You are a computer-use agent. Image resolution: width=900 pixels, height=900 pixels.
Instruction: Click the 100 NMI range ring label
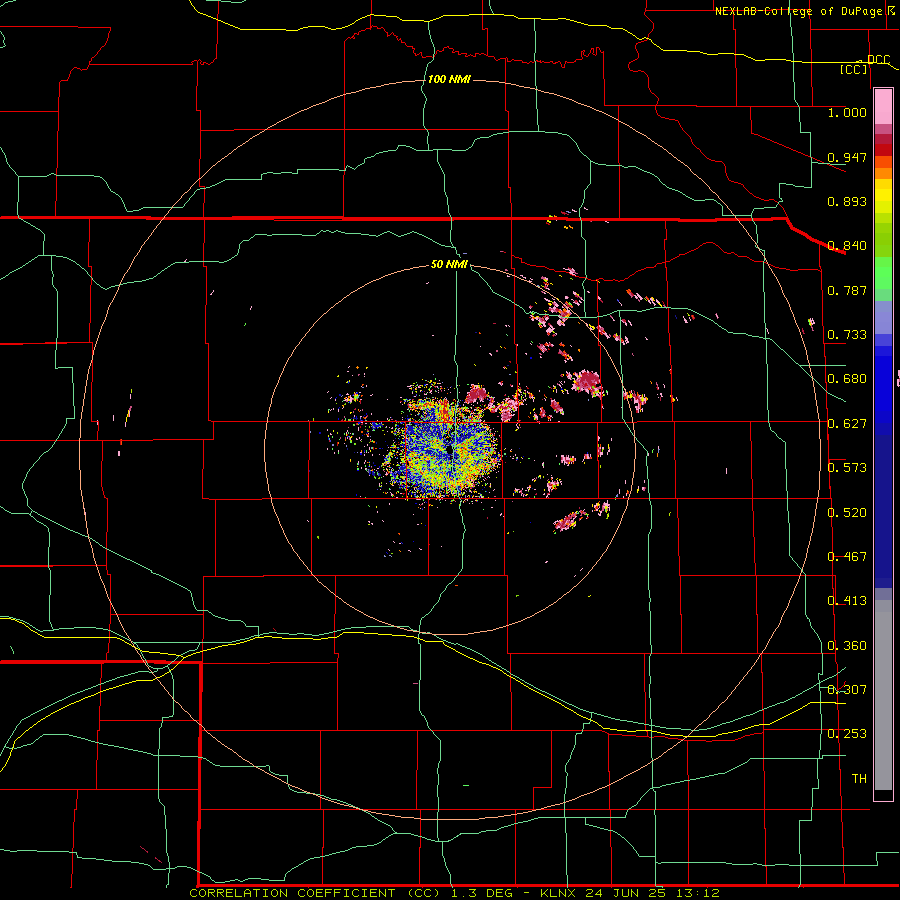(x=449, y=79)
